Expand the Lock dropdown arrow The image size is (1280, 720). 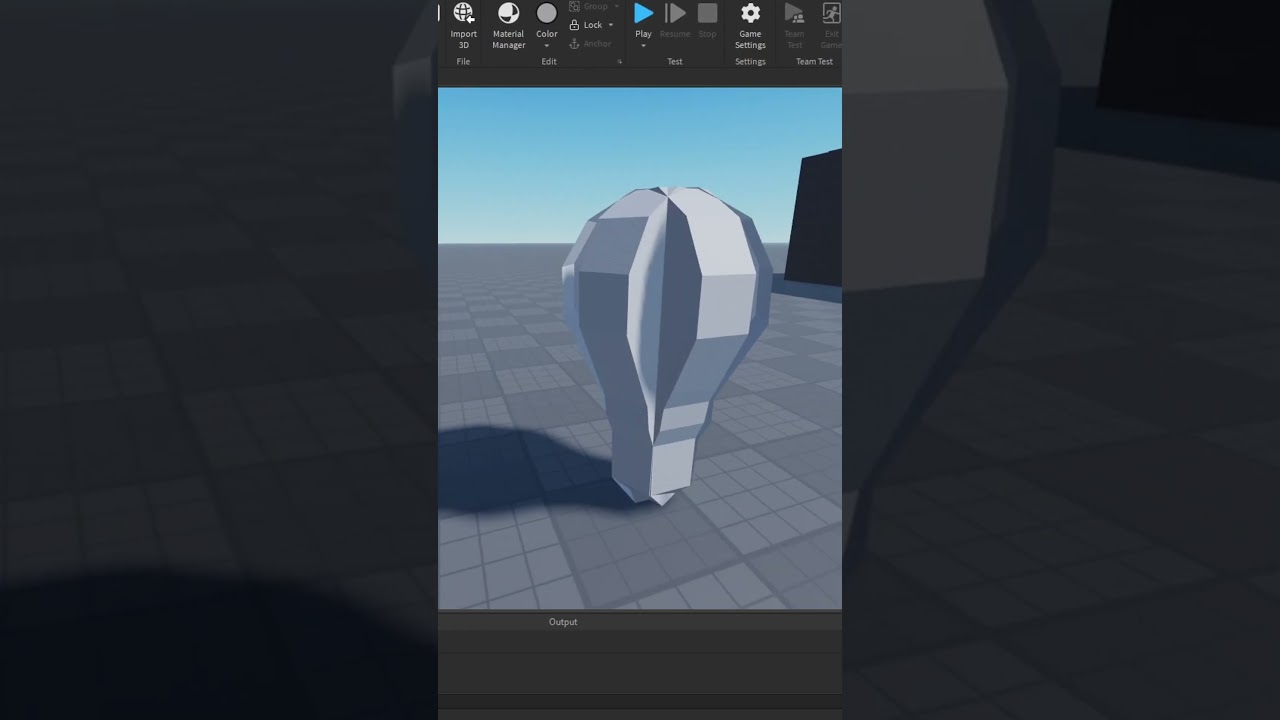point(611,25)
